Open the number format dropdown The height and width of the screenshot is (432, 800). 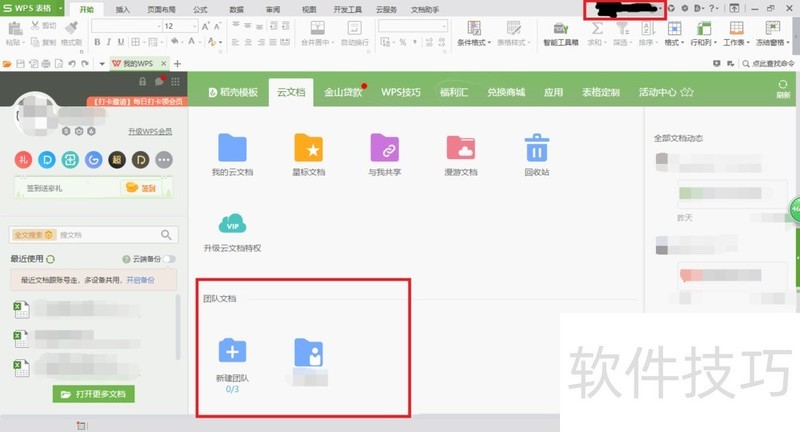444,26
